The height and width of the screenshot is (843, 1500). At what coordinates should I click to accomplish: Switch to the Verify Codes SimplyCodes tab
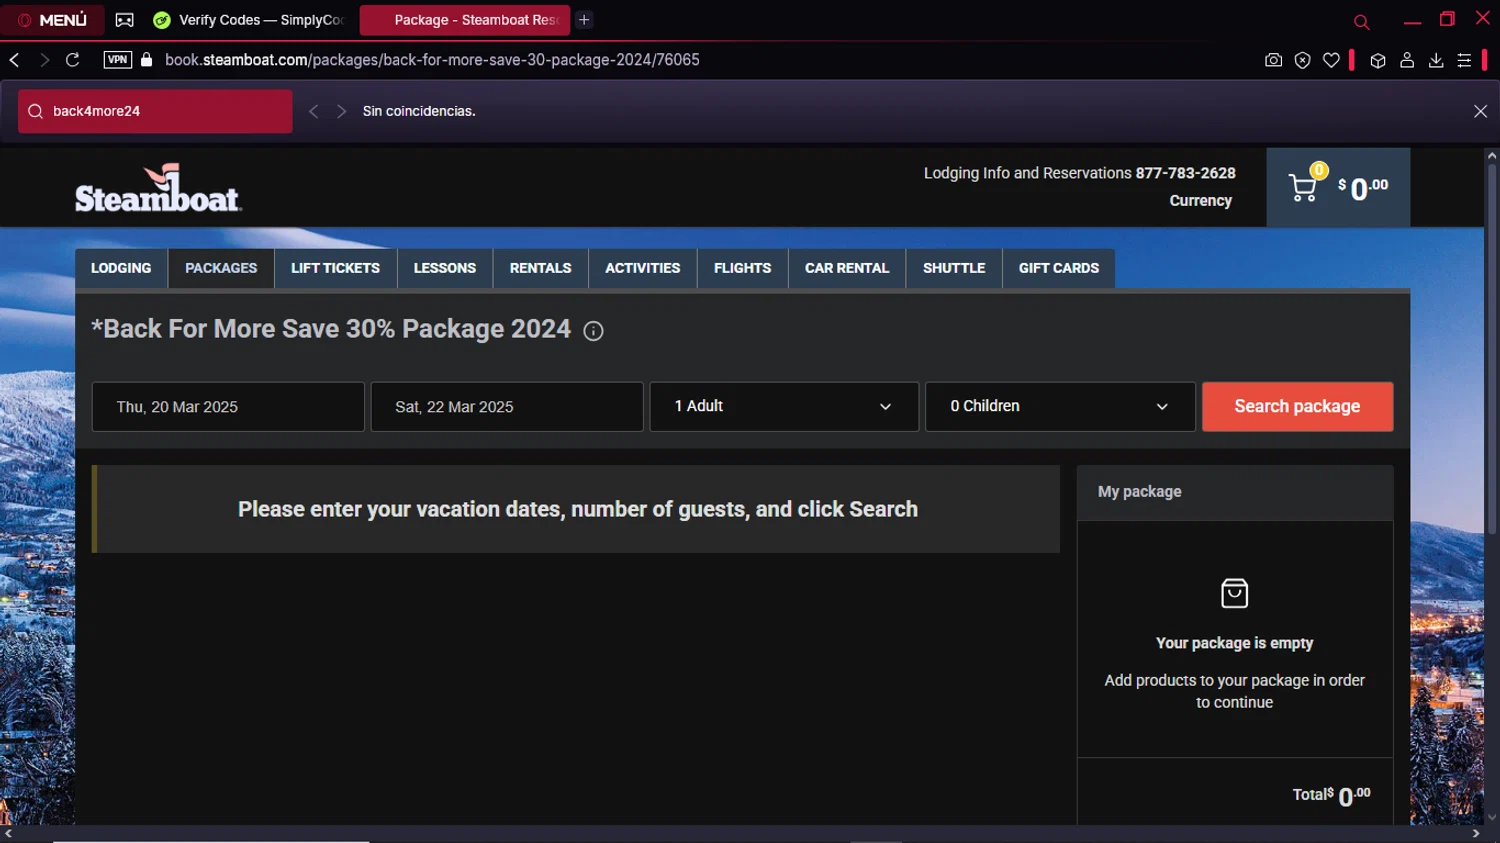coord(248,20)
